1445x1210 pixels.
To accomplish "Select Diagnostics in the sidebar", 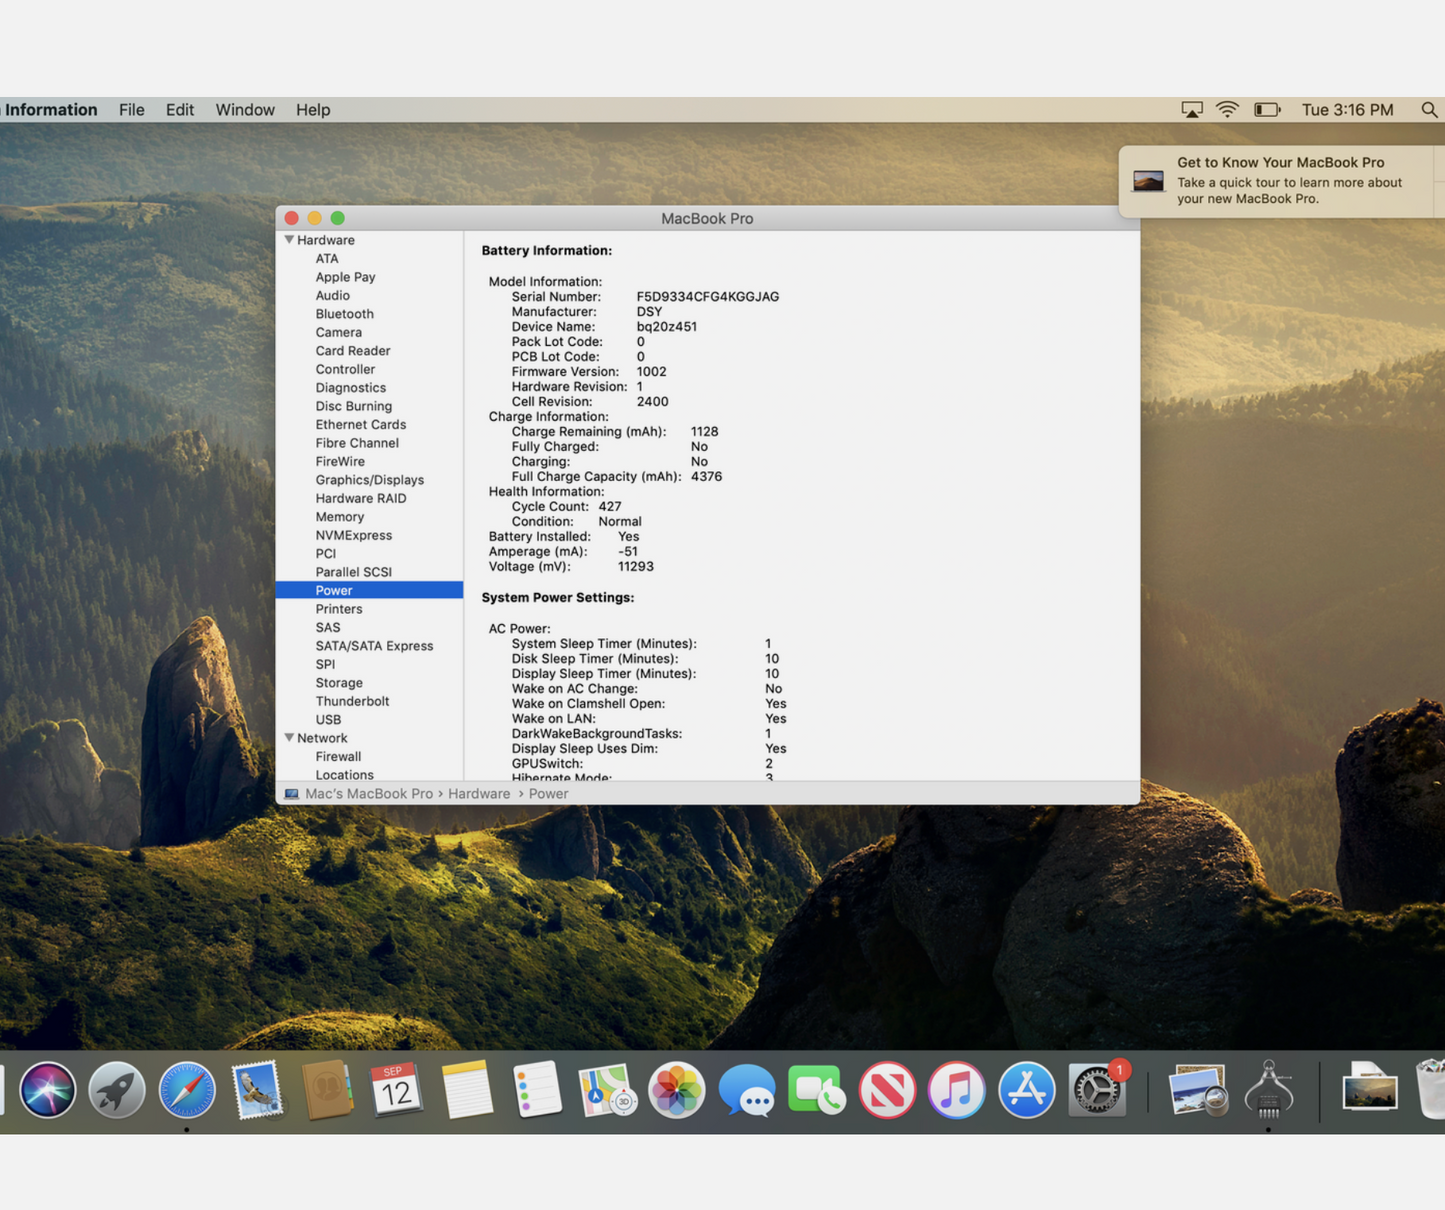I will pyautogui.click(x=351, y=388).
